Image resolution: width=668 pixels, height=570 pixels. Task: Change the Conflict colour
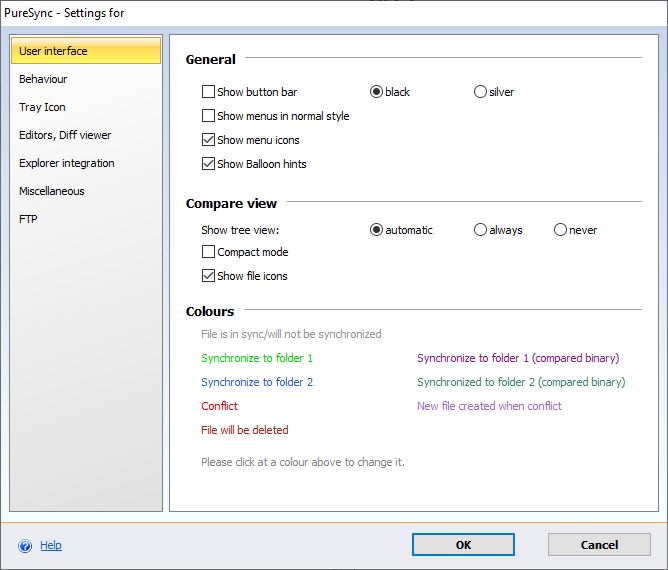pos(219,406)
